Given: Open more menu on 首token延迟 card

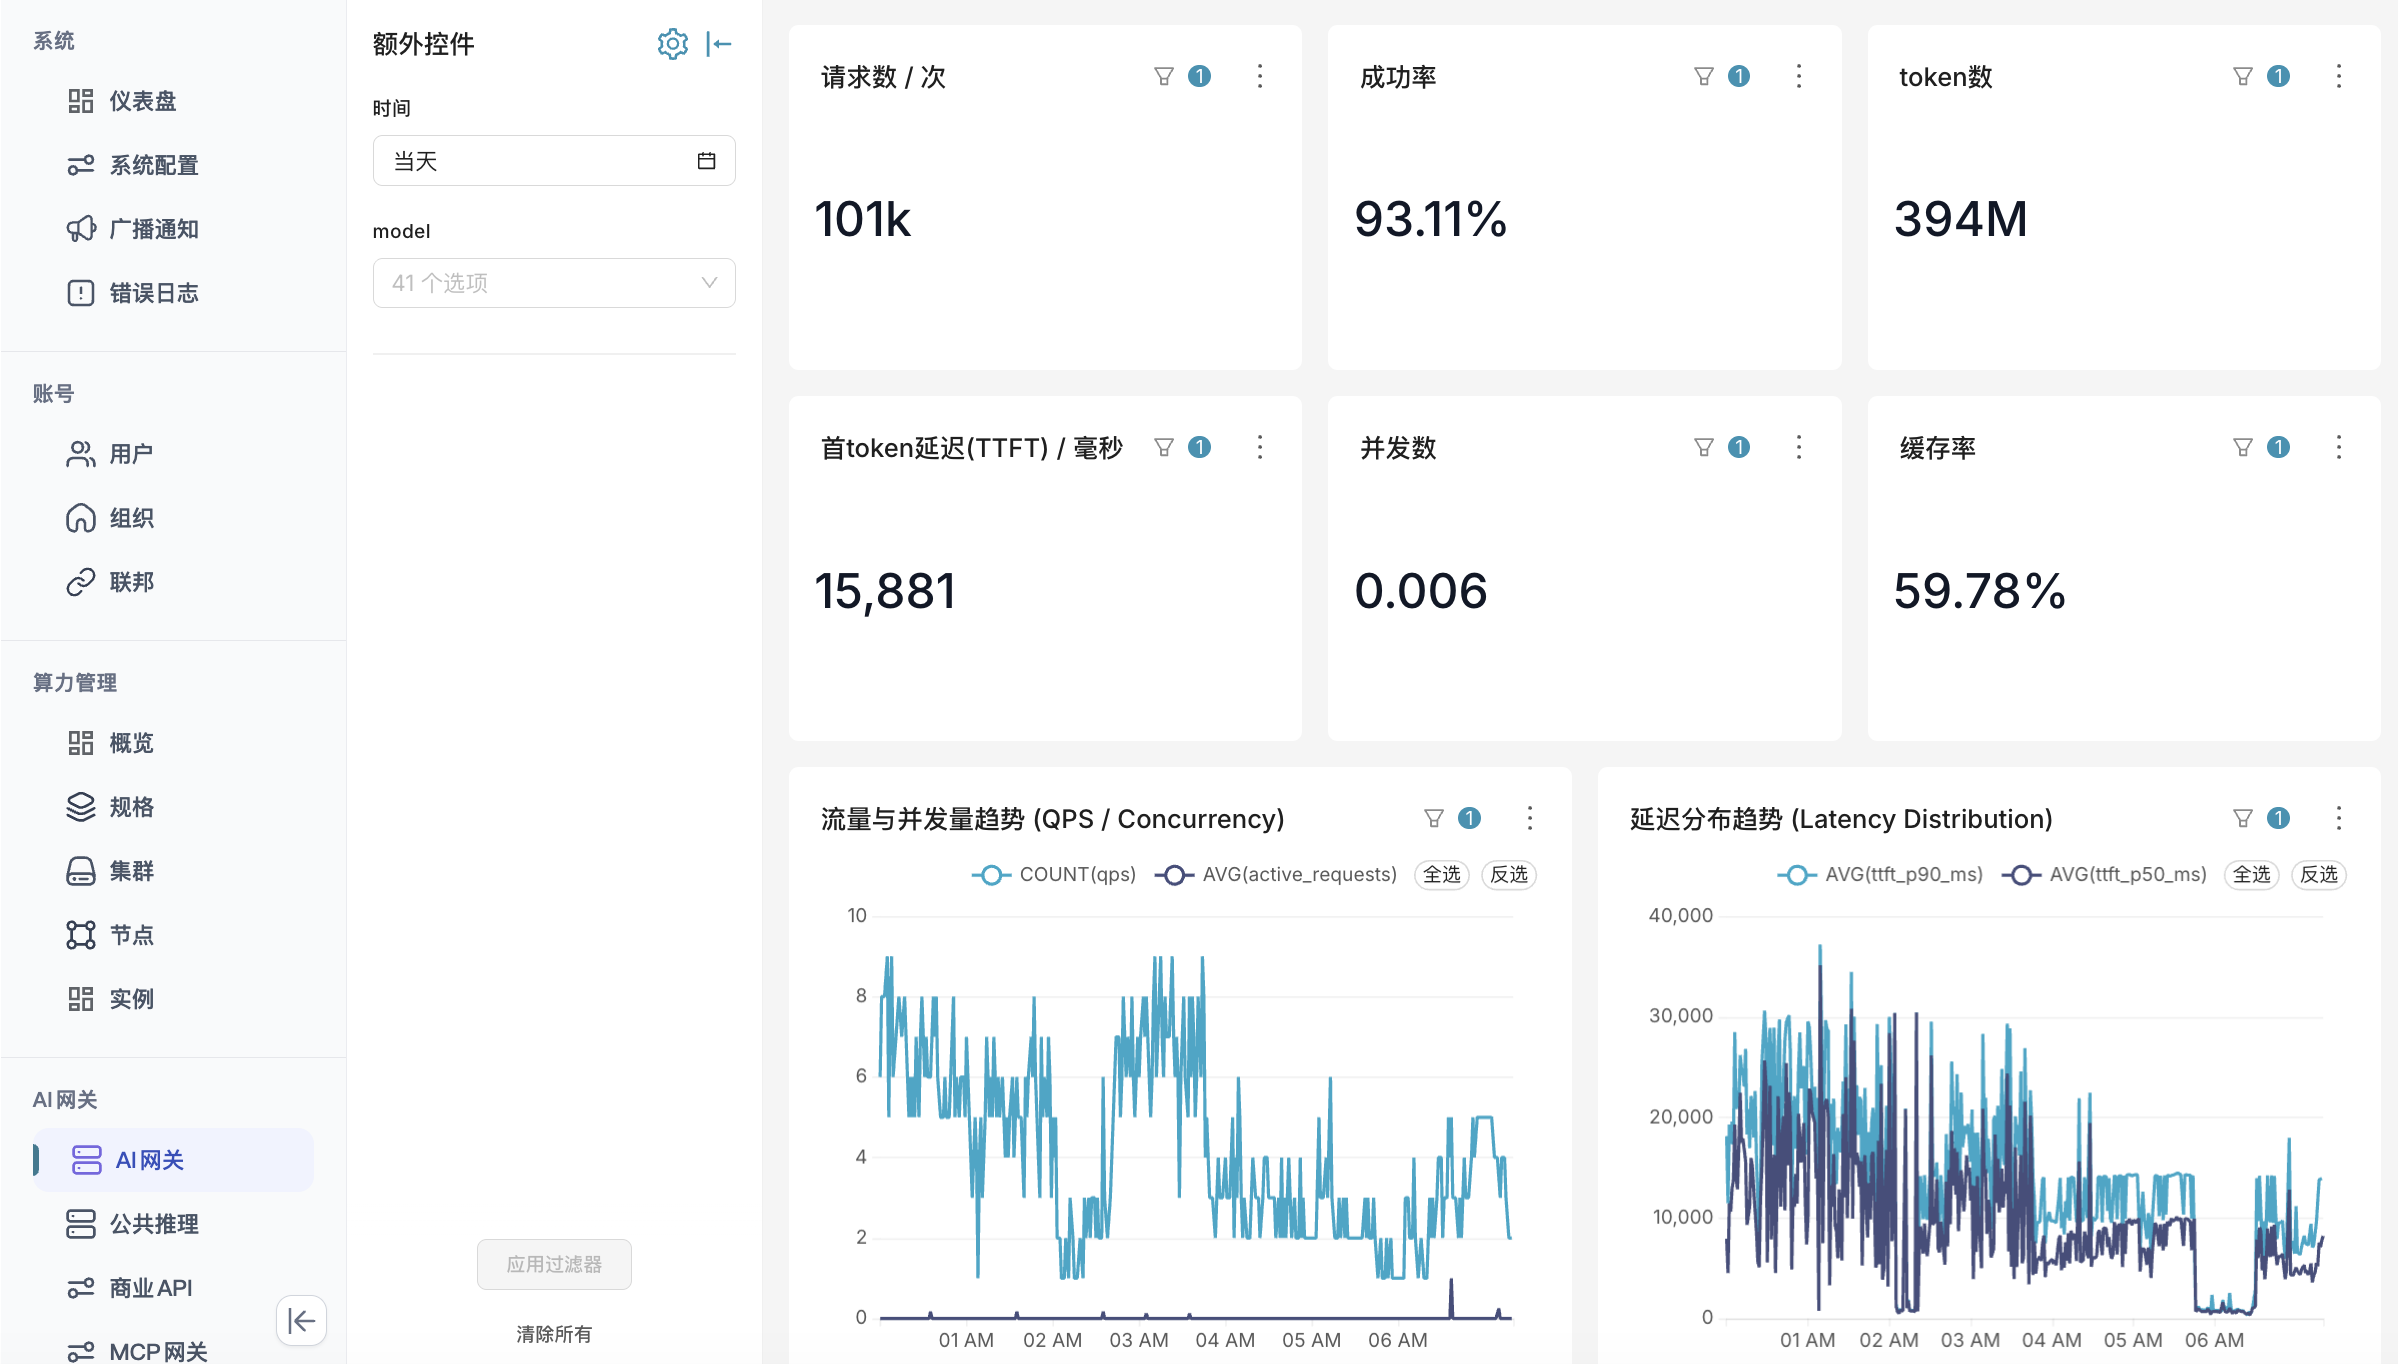Looking at the screenshot, I should coord(1259,447).
